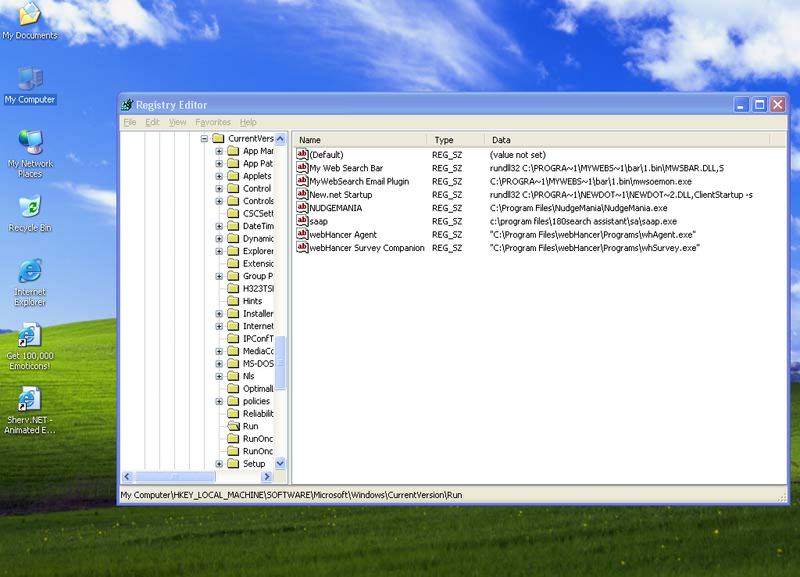
Task: Open the View menu
Action: [177, 122]
